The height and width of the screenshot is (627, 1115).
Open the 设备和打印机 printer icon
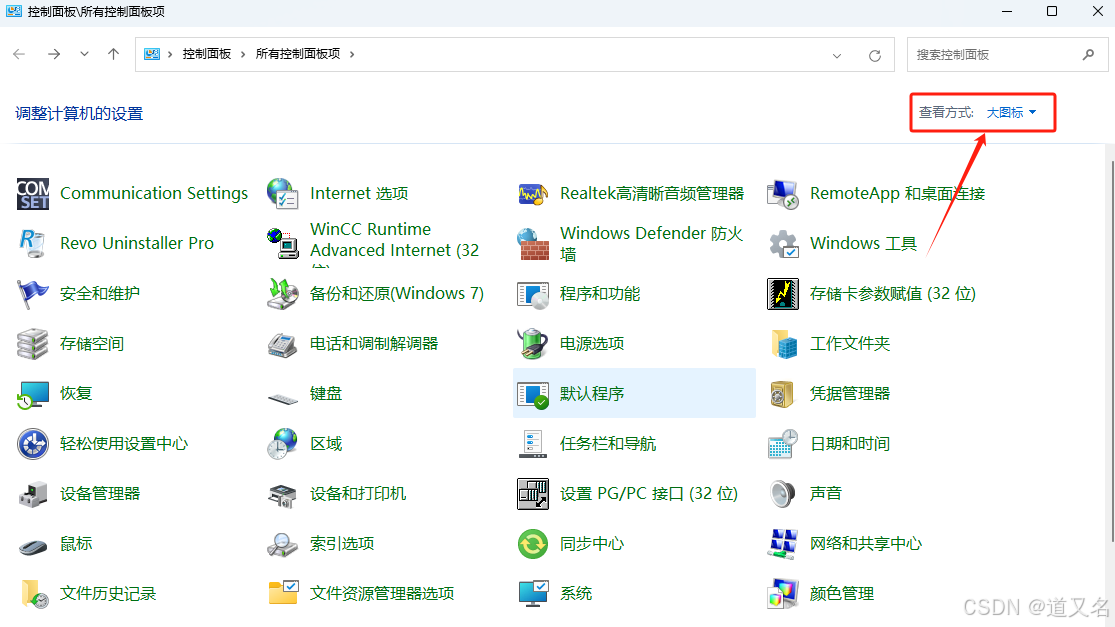coord(283,494)
